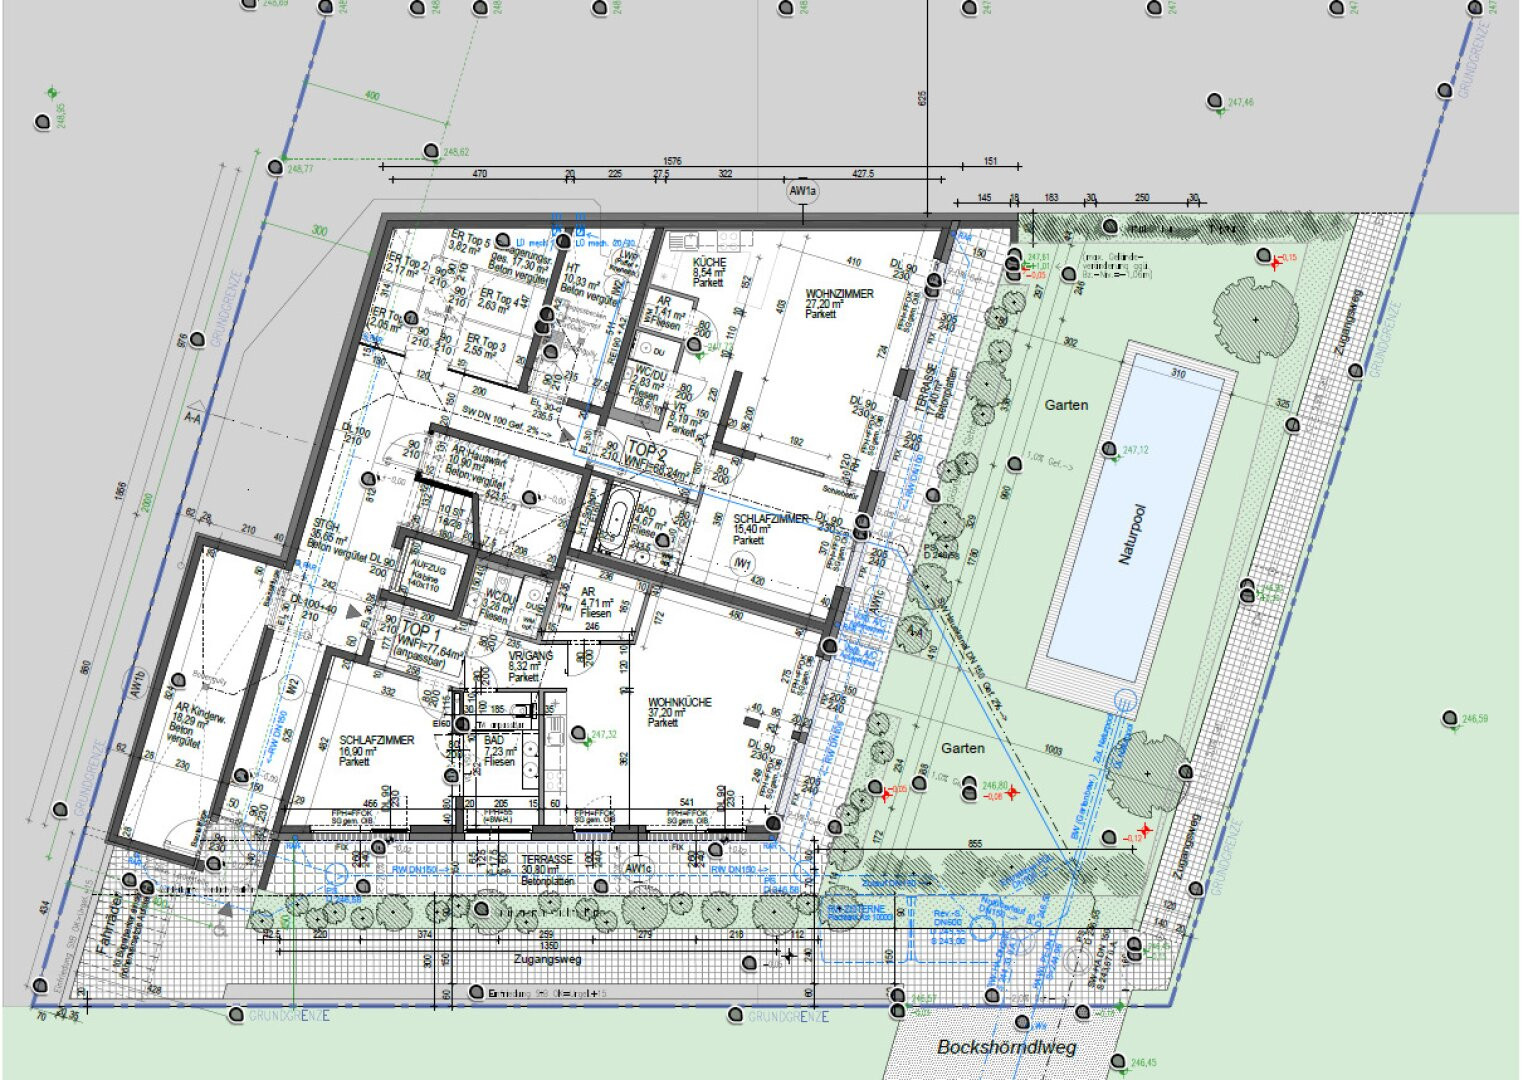This screenshot has width=1523, height=1080.
Task: Select the 1350 dimension above Zugangsweg
Action: tap(548, 945)
